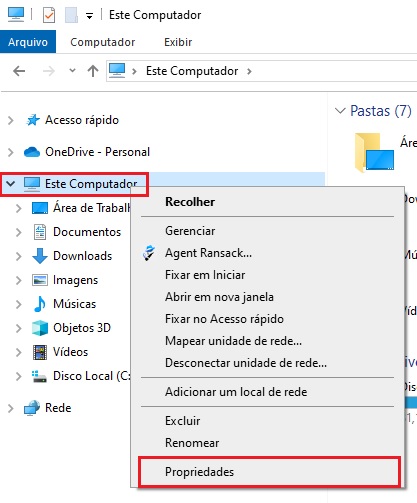The height and width of the screenshot is (503, 417).
Task: Expand the Disco Local (C:) node
Action: pyautogui.click(x=19, y=376)
